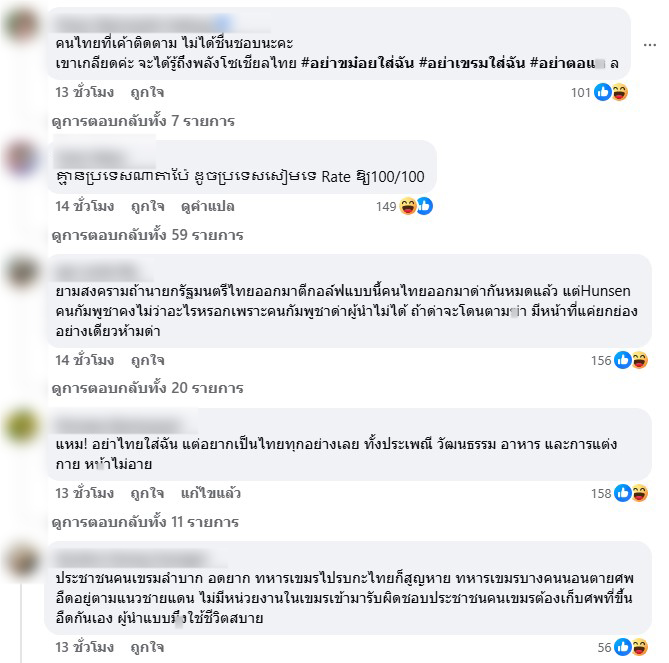Open hashtag #อย่าขม่อยใส่ฉัน
This screenshot has height=663, width=669.
pyautogui.click(x=358, y=64)
